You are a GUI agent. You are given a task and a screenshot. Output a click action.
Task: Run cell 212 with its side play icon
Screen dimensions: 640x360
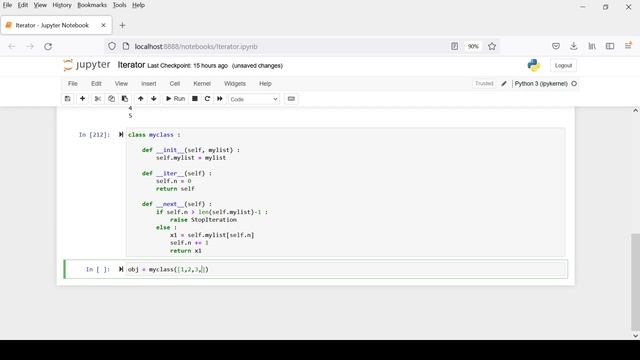click(x=121, y=135)
